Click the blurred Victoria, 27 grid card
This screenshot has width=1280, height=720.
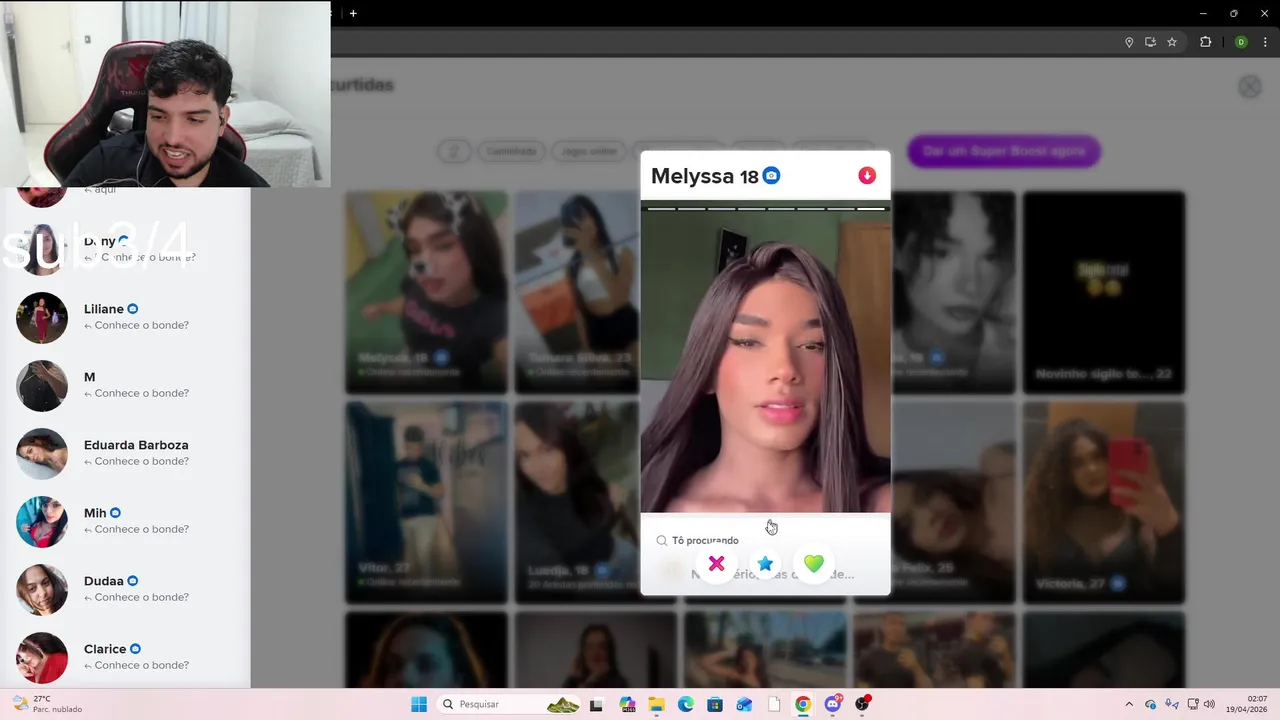click(1104, 502)
